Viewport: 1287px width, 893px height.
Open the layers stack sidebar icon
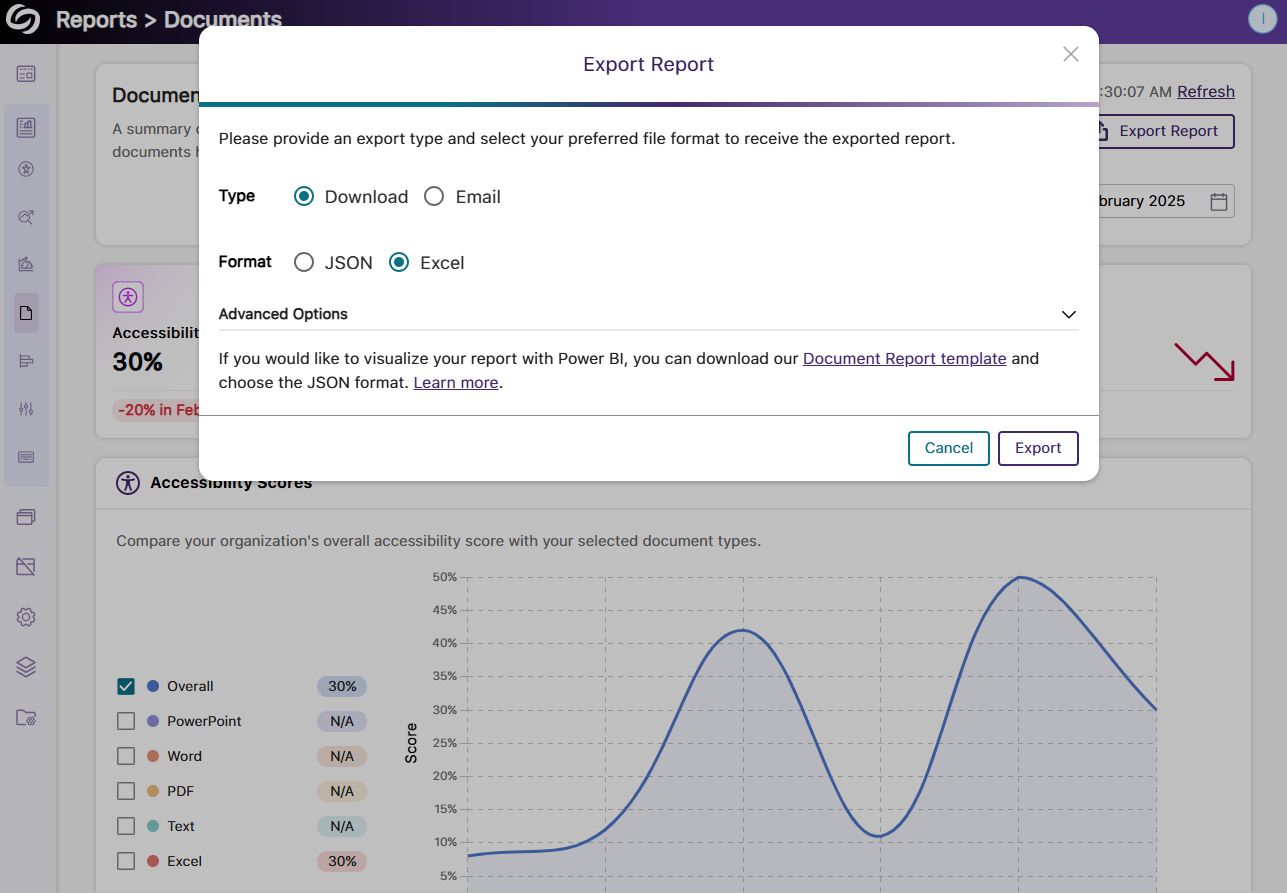26,667
